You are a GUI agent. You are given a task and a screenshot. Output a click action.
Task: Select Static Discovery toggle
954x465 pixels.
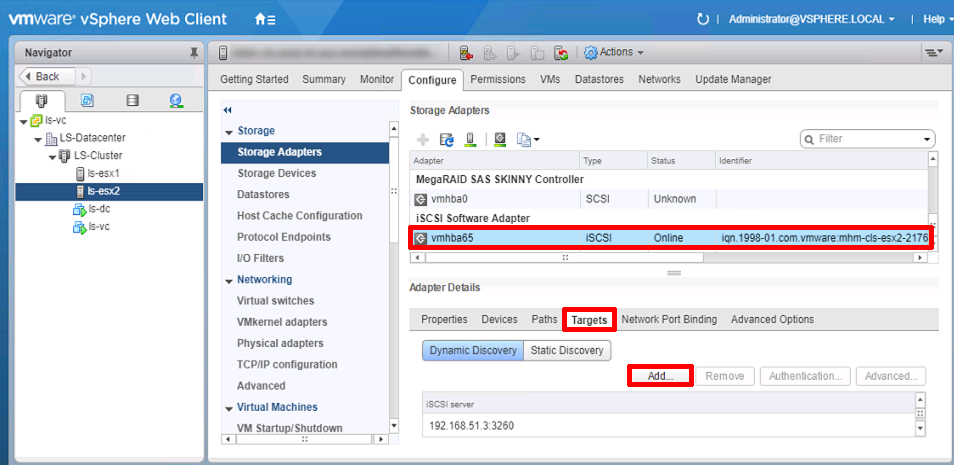click(x=567, y=351)
